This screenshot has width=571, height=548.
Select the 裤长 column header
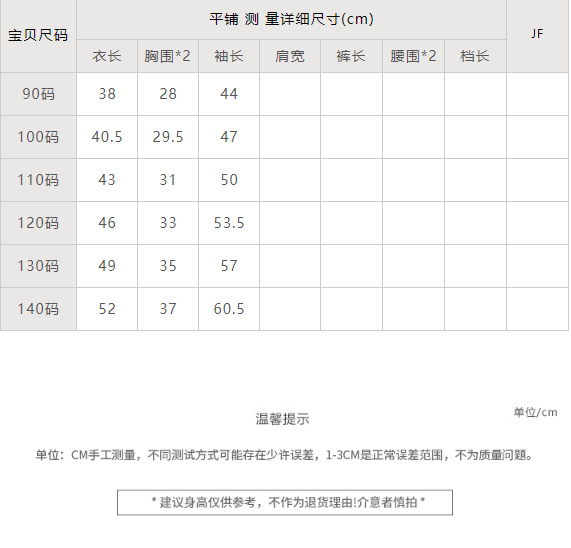[351, 56]
